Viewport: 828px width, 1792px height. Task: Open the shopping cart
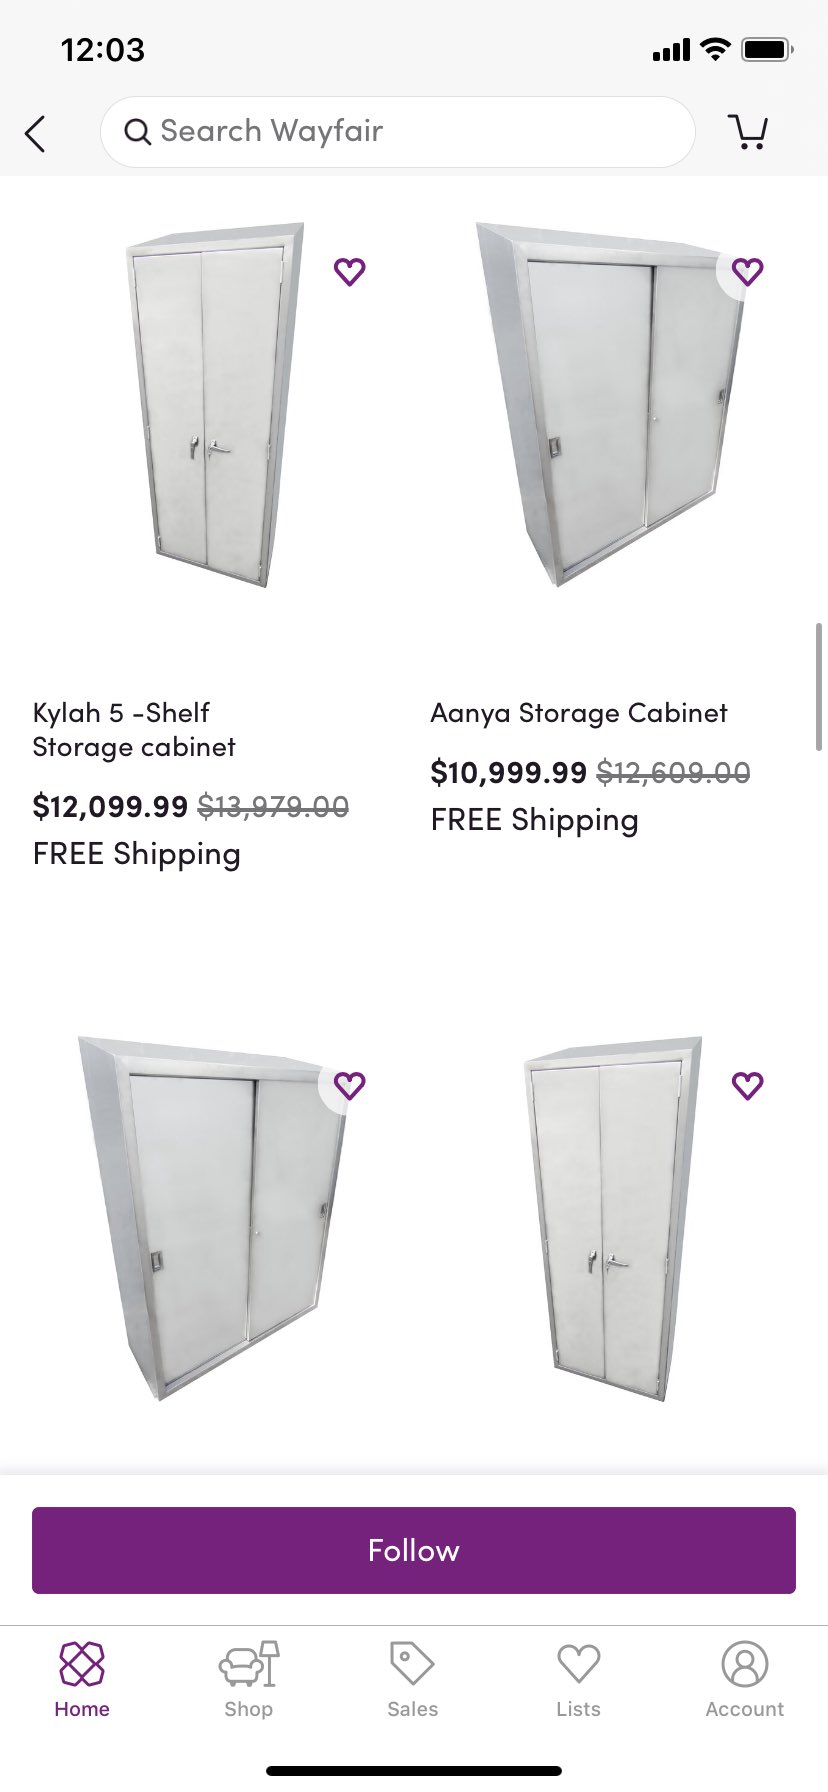coord(748,131)
